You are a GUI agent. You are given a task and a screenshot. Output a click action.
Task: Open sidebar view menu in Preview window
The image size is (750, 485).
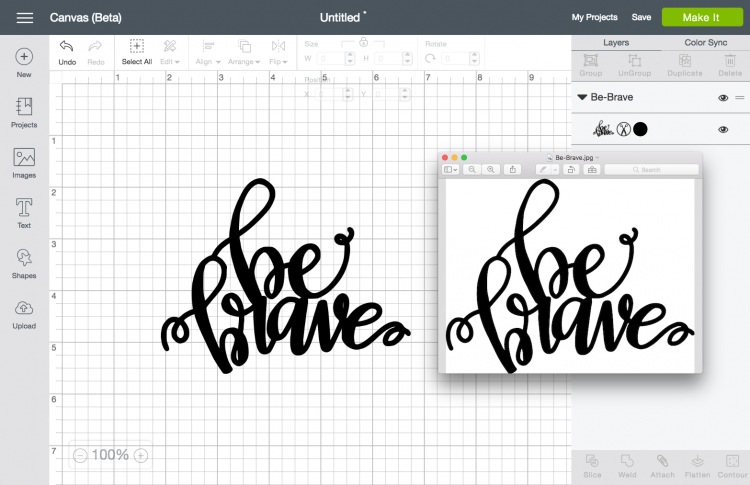point(450,169)
